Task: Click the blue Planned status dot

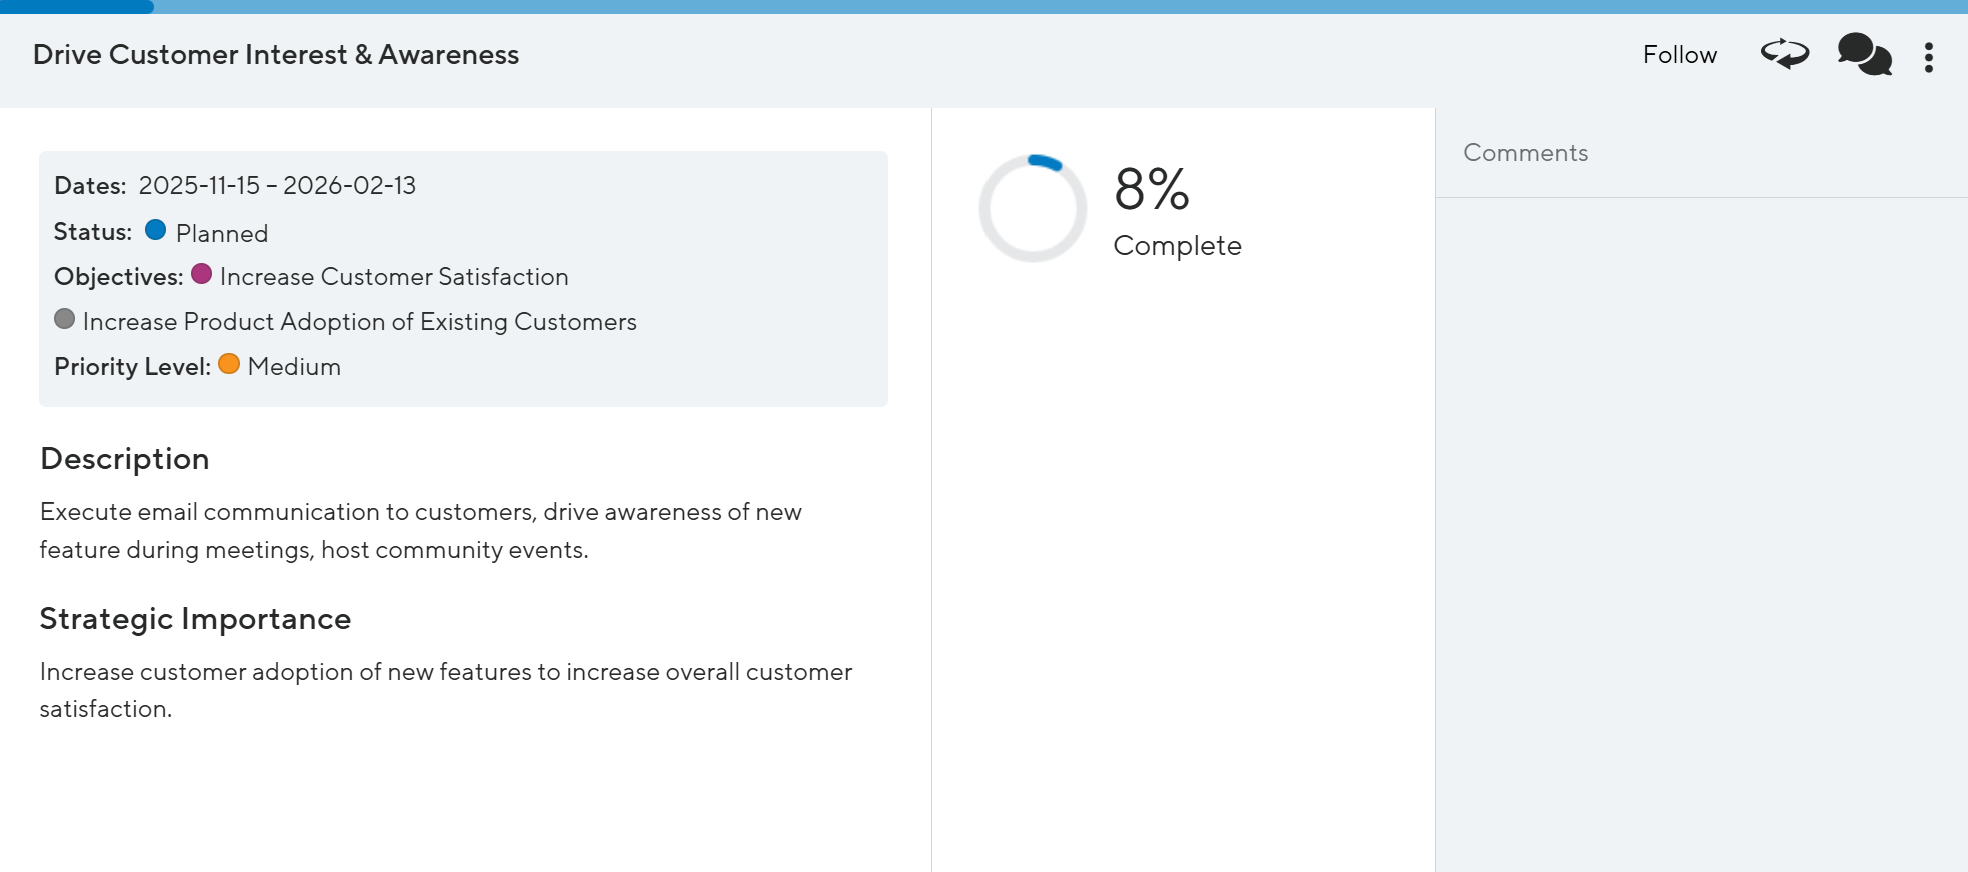Action: [x=155, y=230]
